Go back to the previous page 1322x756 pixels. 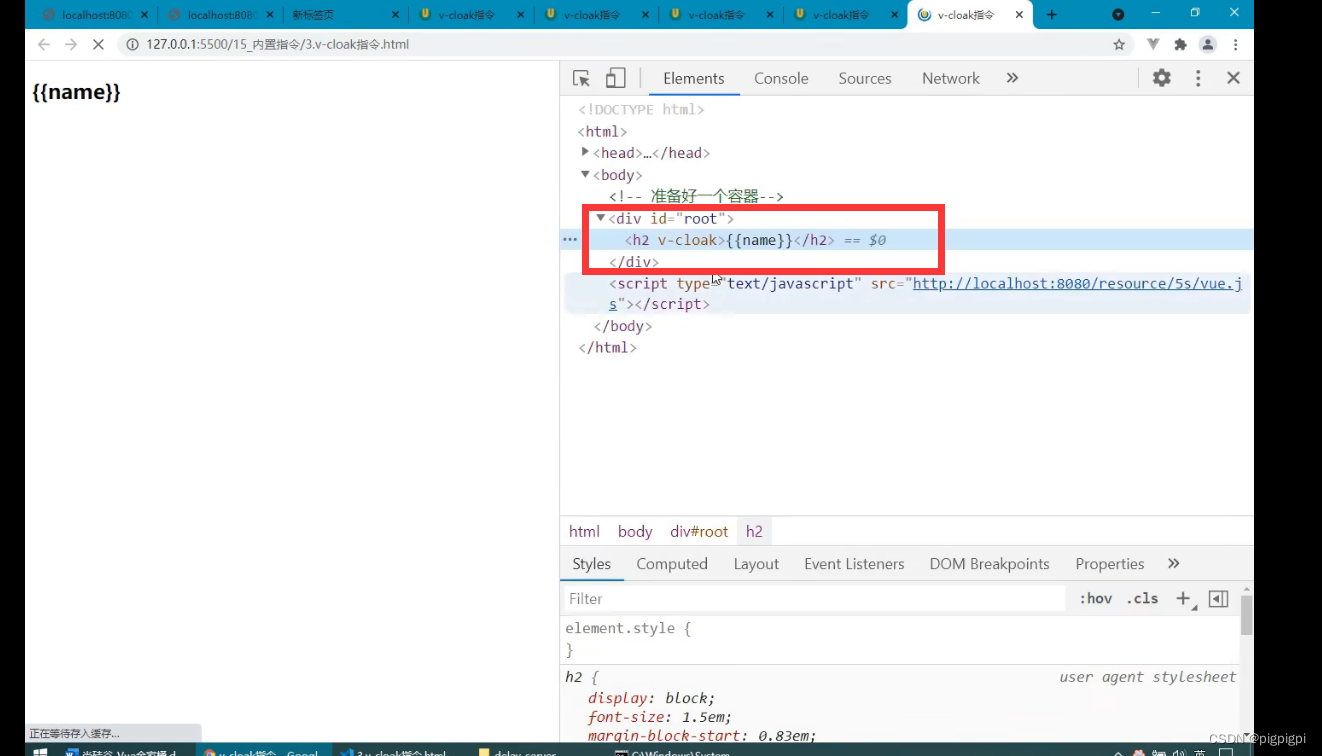(x=43, y=45)
